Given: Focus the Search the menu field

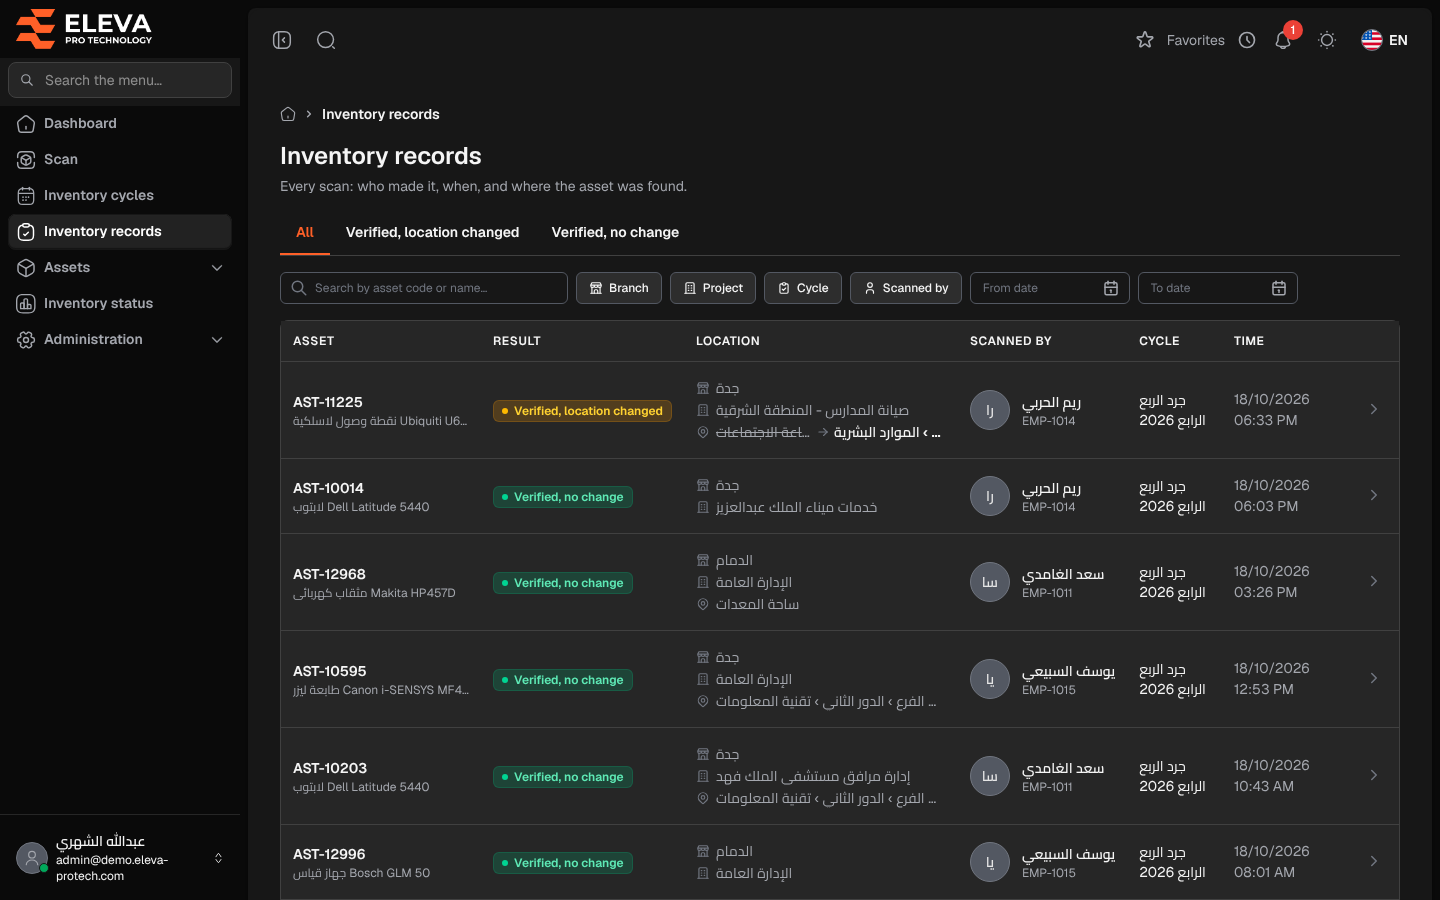Looking at the screenshot, I should click(x=120, y=80).
